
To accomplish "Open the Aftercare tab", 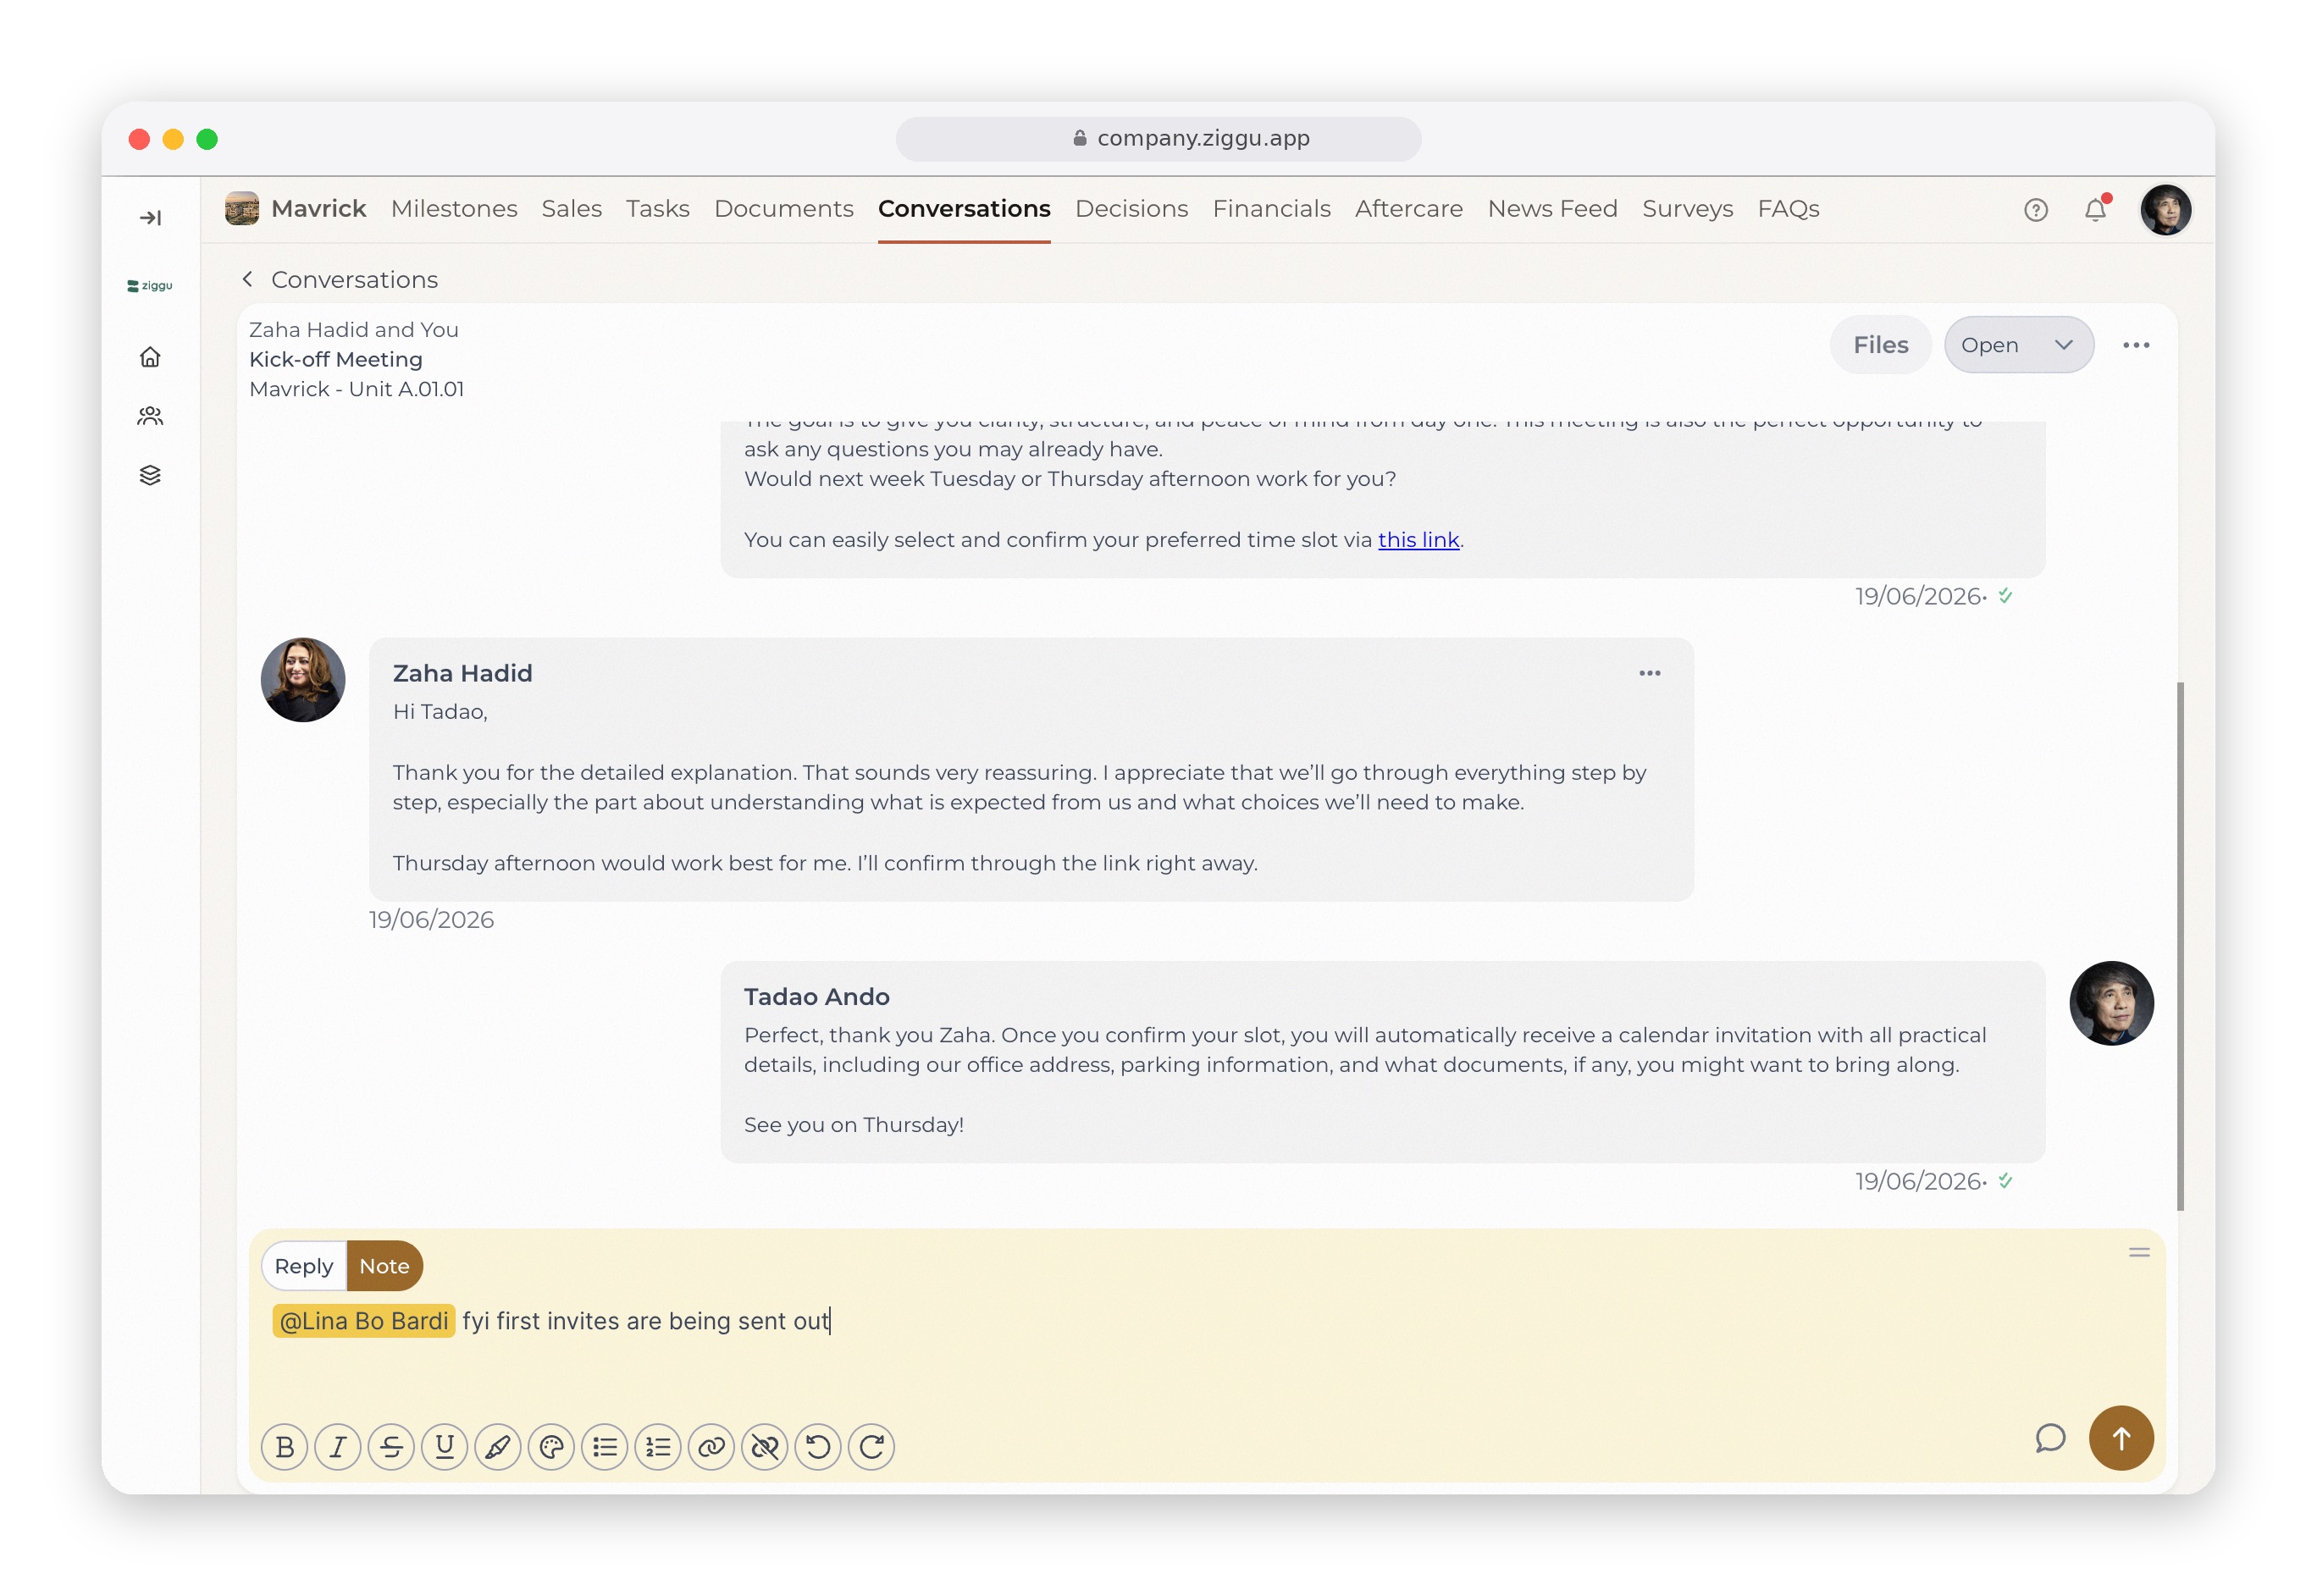I will (x=1408, y=208).
